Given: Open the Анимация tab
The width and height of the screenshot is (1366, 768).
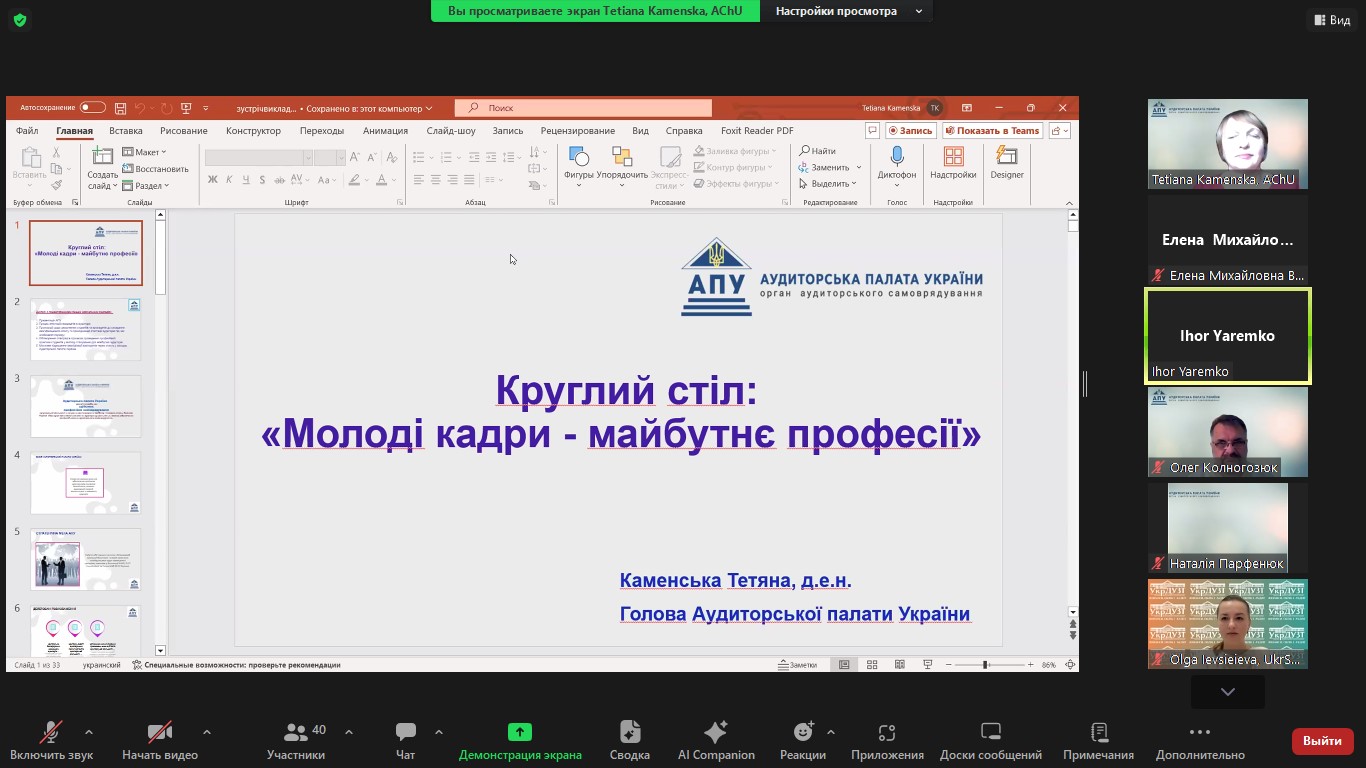Looking at the screenshot, I should pos(386,131).
